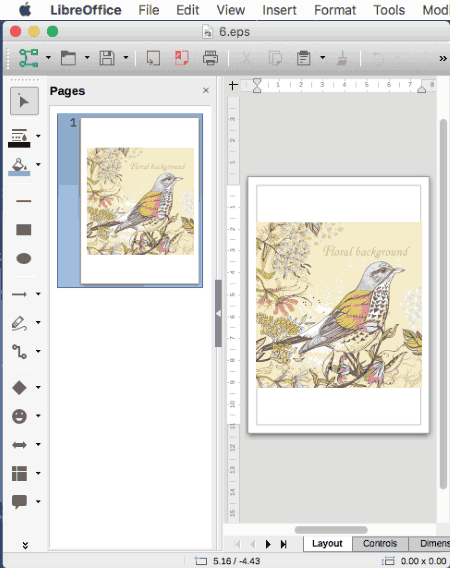
Task: Select the Flowchart shapes tool
Action: (19, 473)
